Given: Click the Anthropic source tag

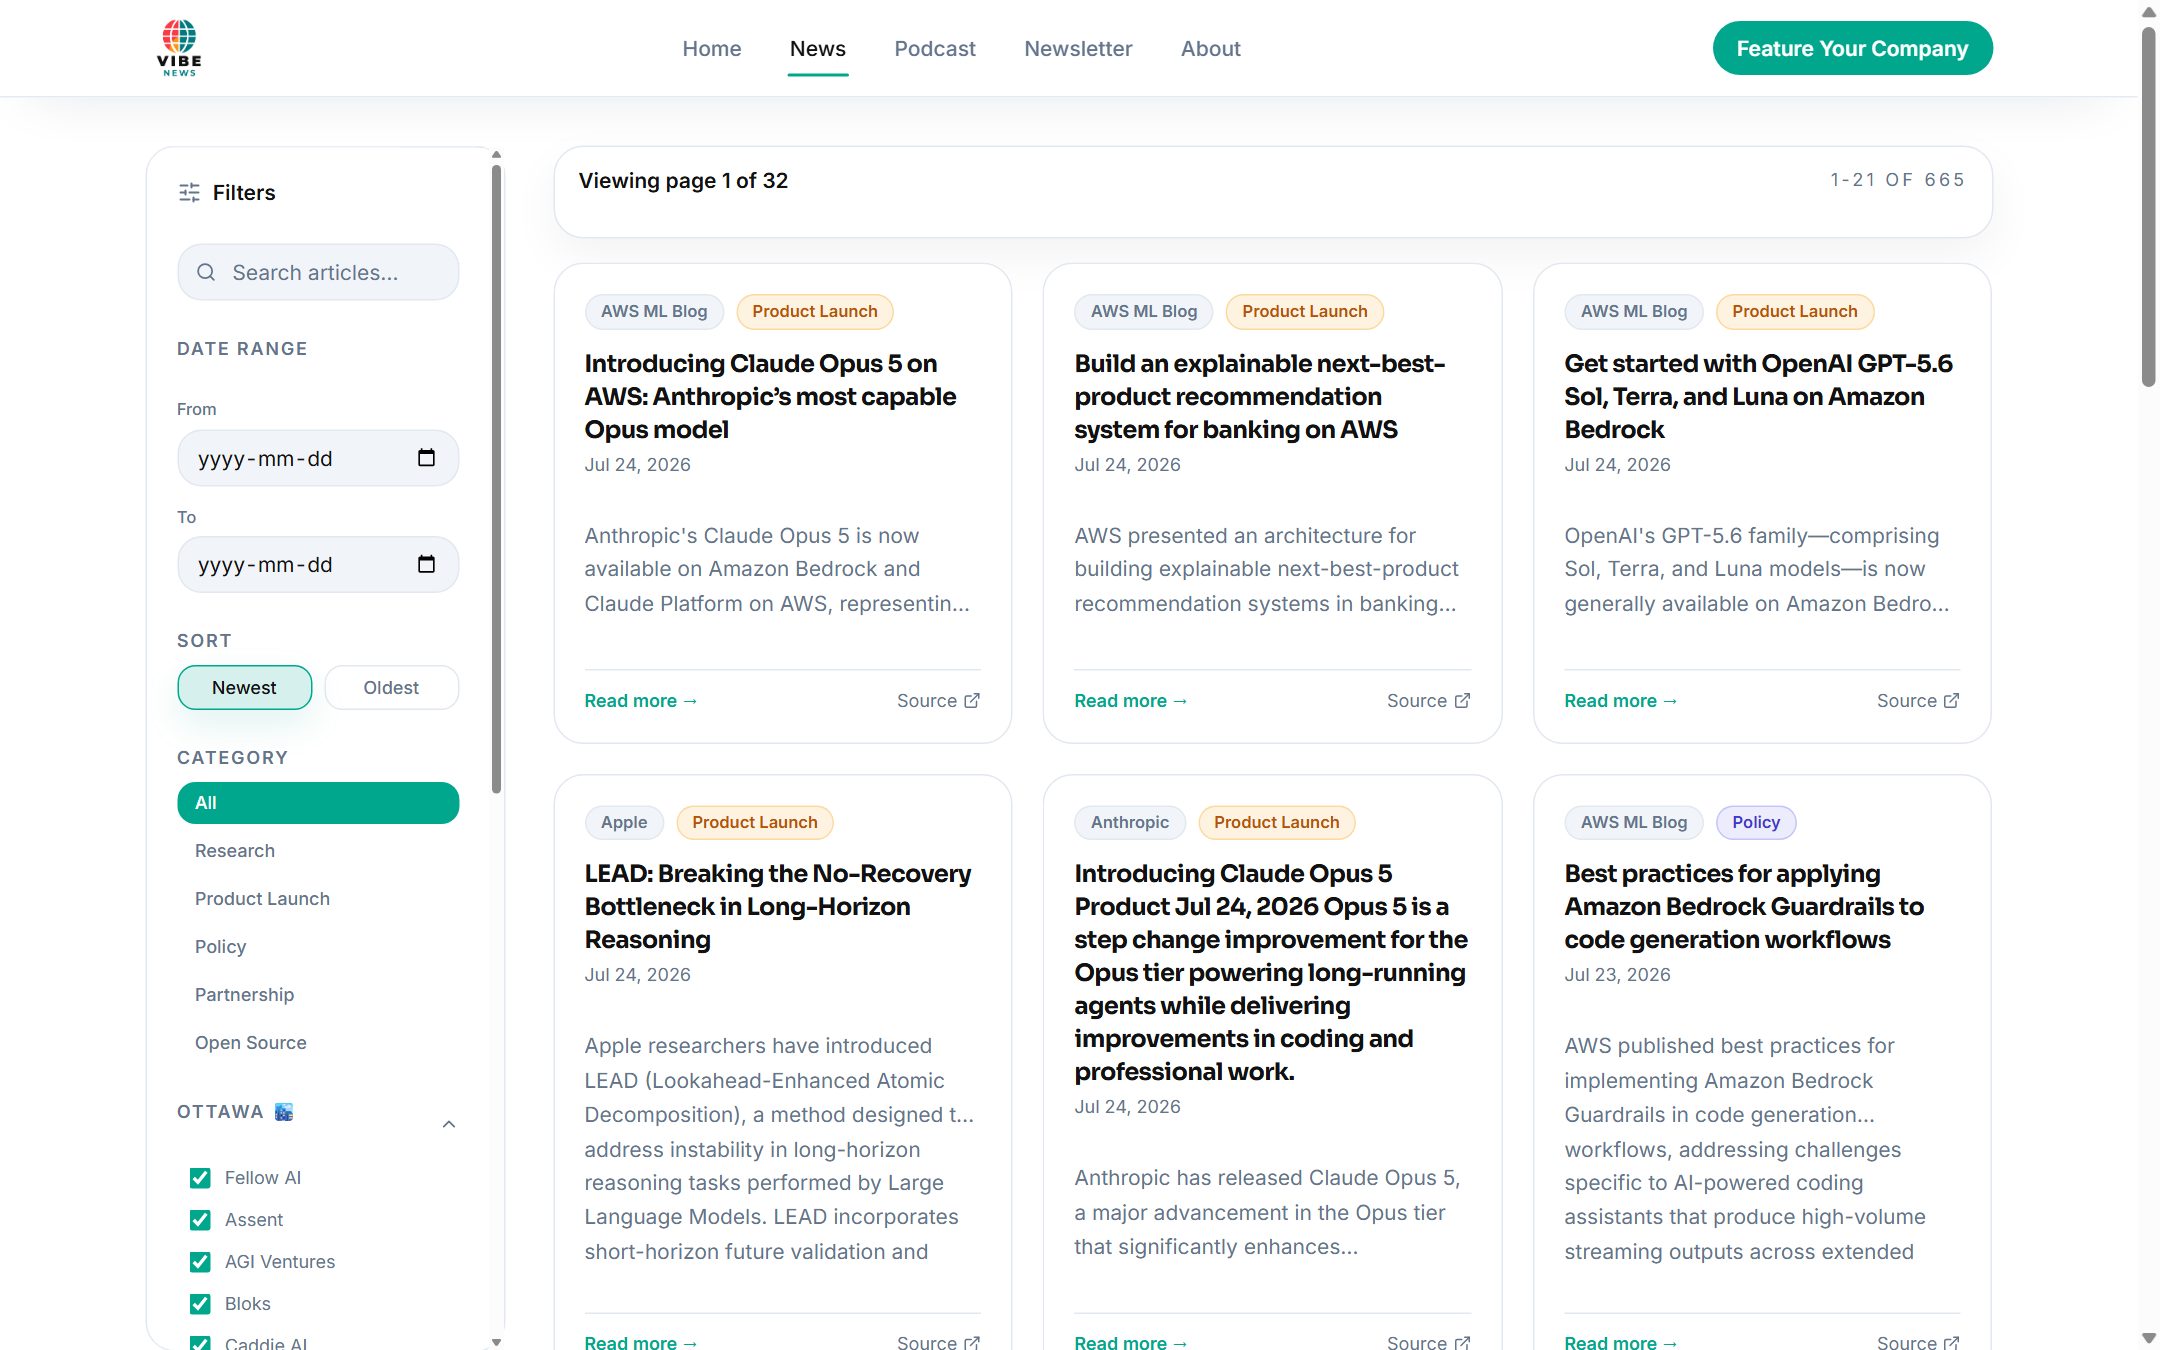Looking at the screenshot, I should click(1130, 822).
